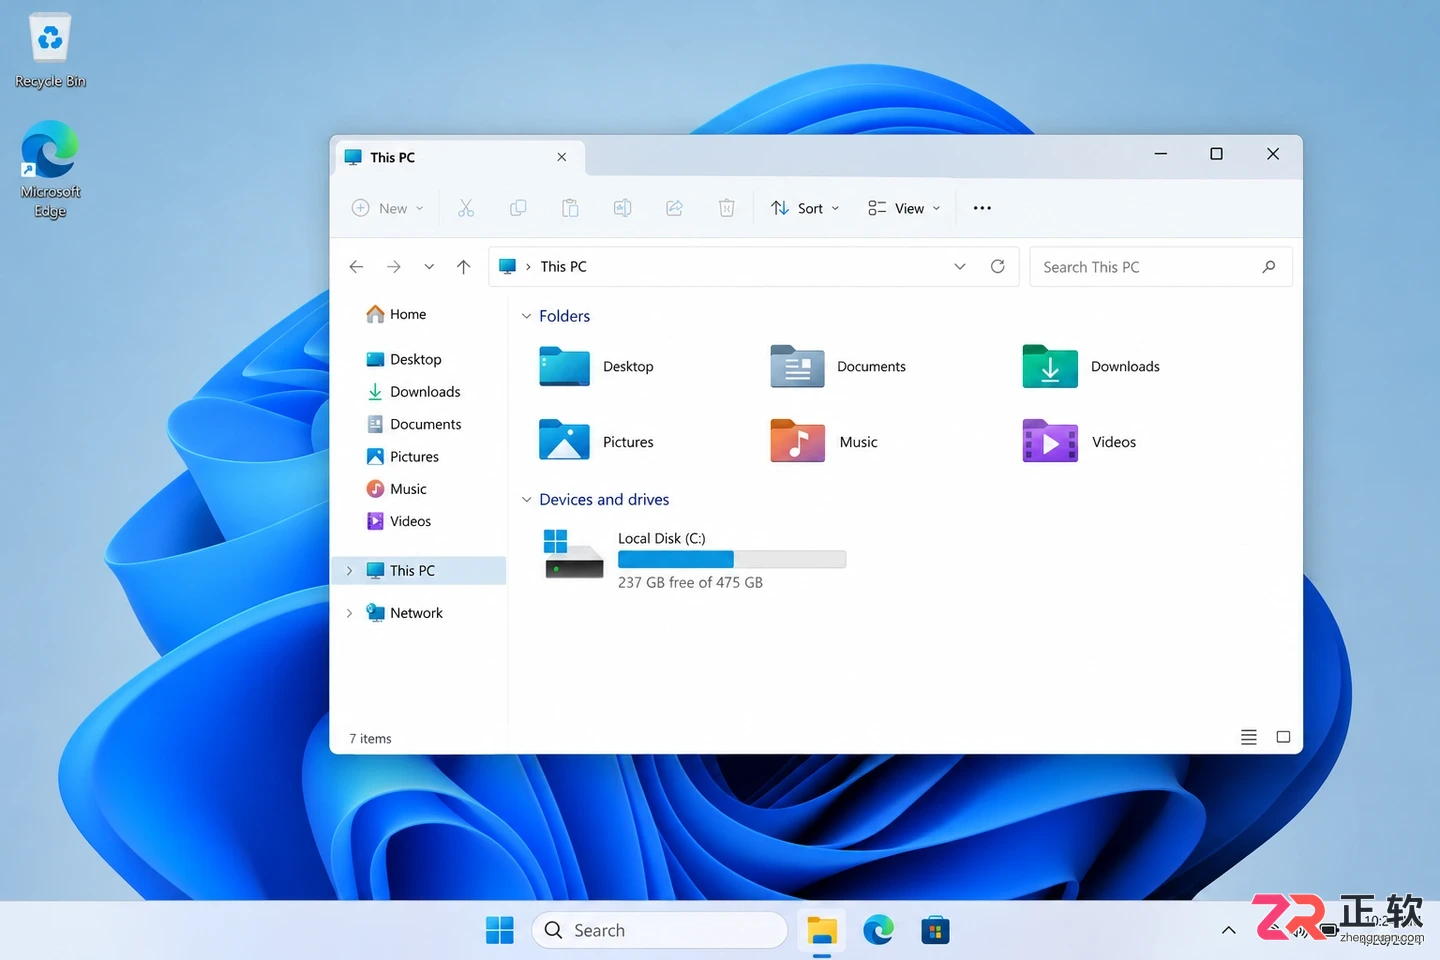
Task: Open the Music folder in main pane
Action: click(x=824, y=441)
